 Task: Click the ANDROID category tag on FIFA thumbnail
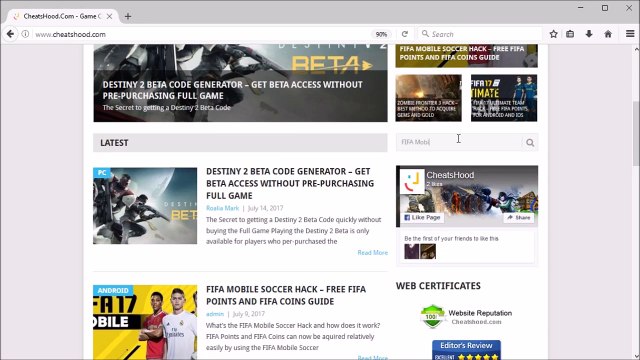(113, 290)
